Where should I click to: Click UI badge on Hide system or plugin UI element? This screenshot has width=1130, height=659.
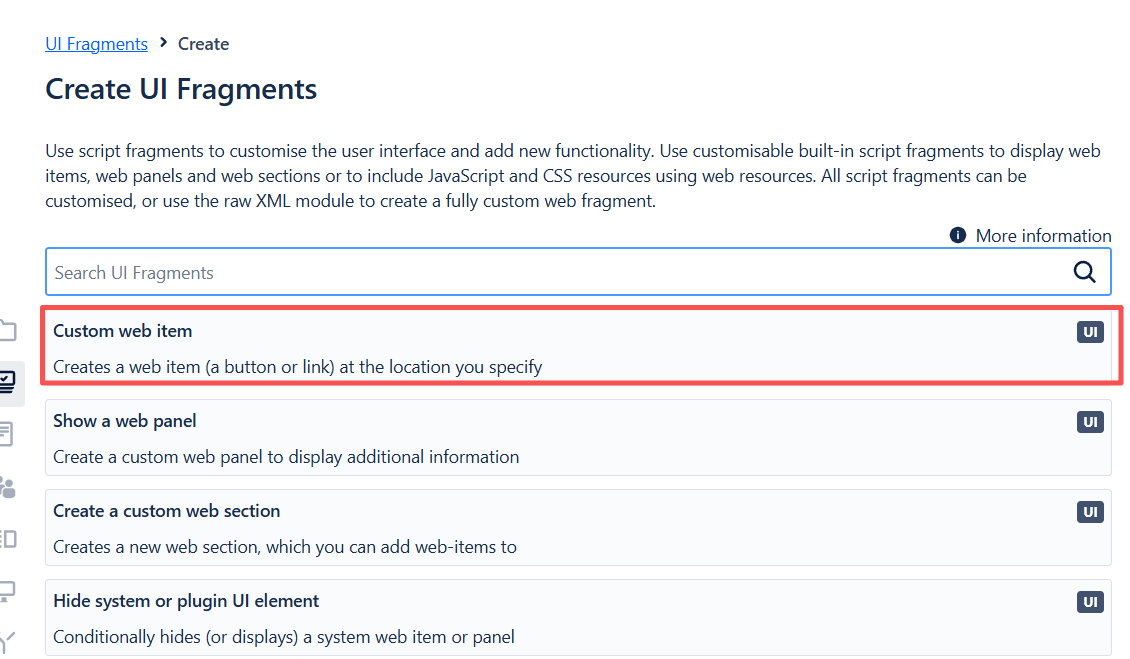pyautogui.click(x=1090, y=602)
